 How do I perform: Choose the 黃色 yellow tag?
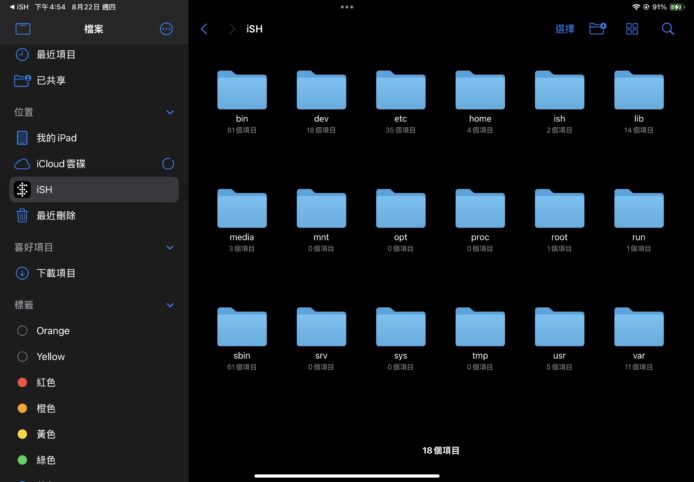[46, 434]
